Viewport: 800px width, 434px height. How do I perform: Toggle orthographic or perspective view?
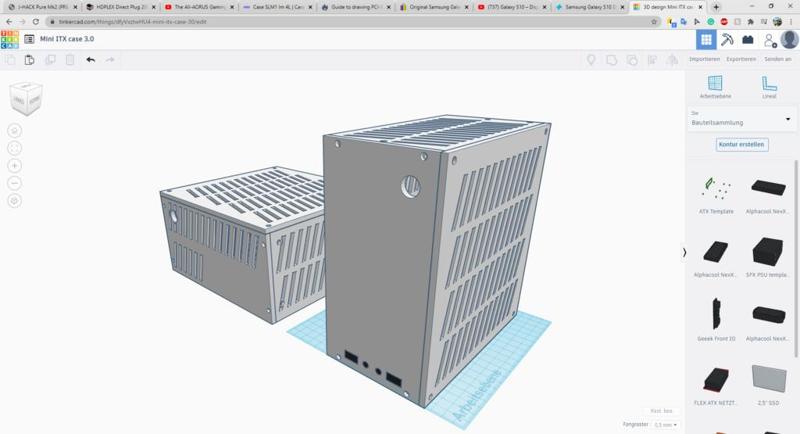(14, 201)
